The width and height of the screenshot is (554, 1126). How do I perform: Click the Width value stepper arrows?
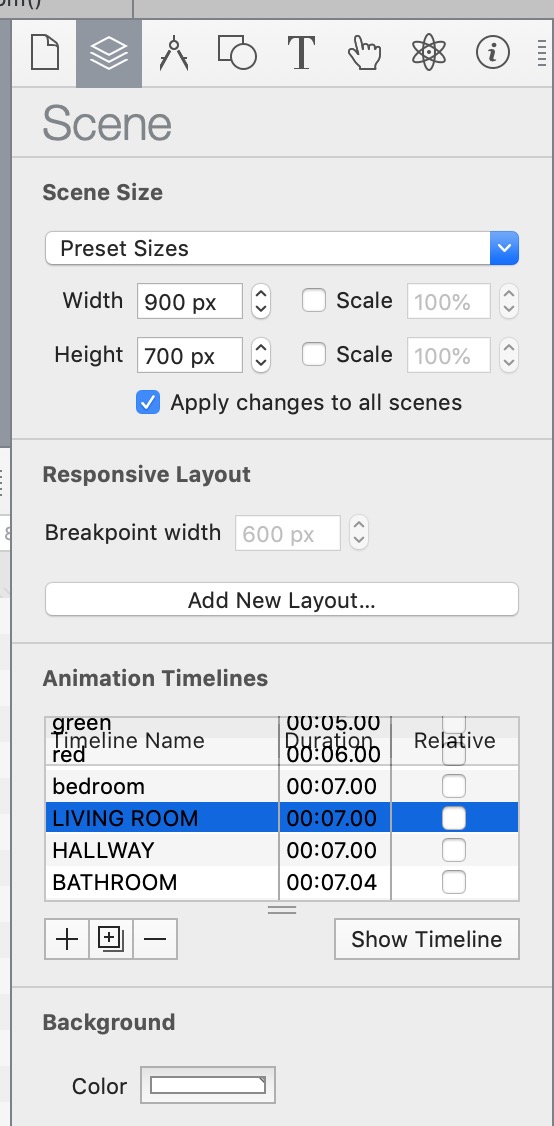(x=261, y=301)
